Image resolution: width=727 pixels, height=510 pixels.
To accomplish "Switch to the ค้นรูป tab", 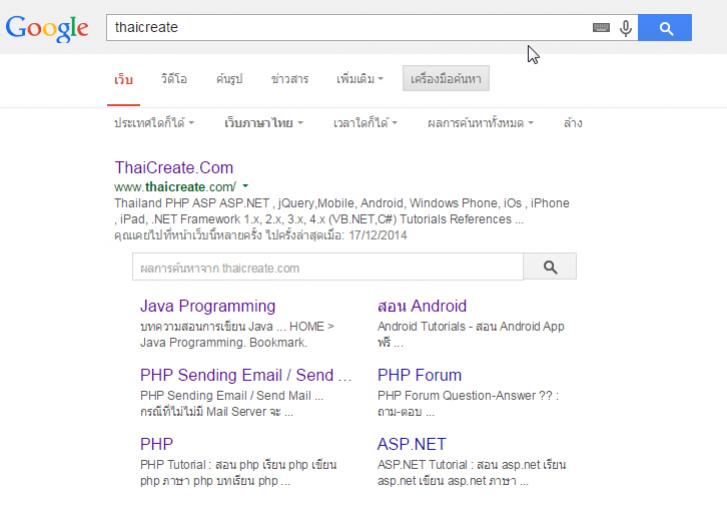I will point(229,79).
